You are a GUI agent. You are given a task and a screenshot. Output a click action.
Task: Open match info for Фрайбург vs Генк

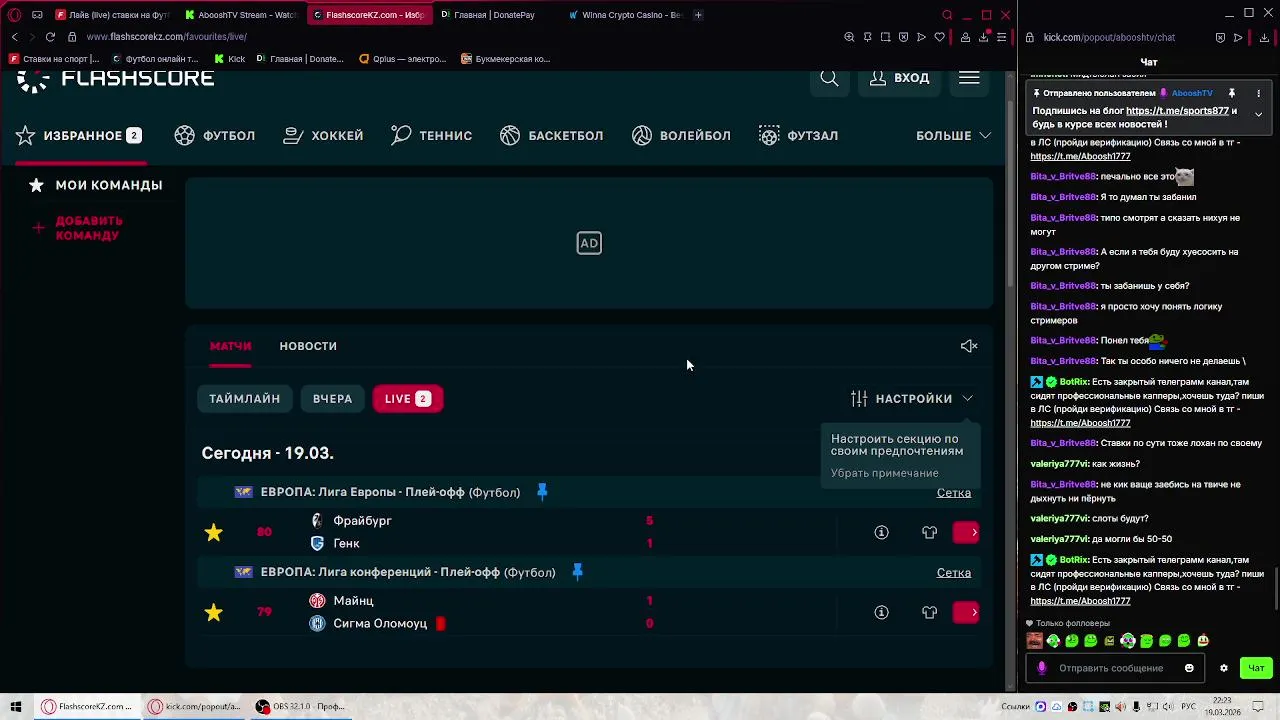point(881,533)
